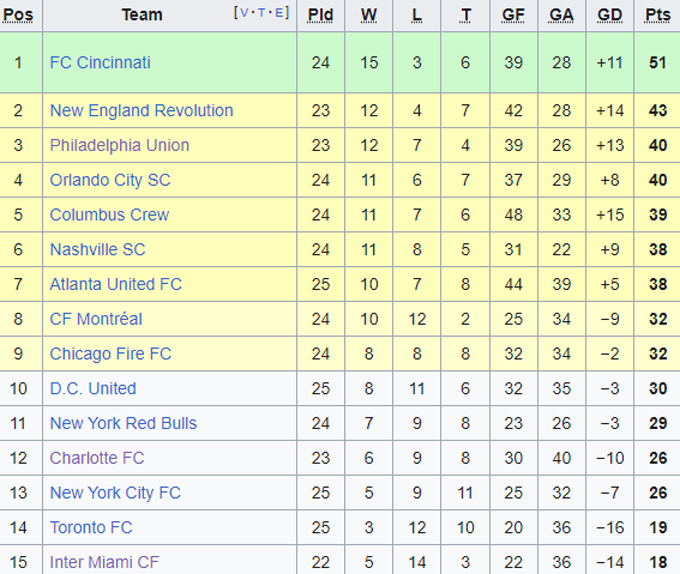The height and width of the screenshot is (574, 680).
Task: Open Columbus Crew team link
Action: (109, 215)
